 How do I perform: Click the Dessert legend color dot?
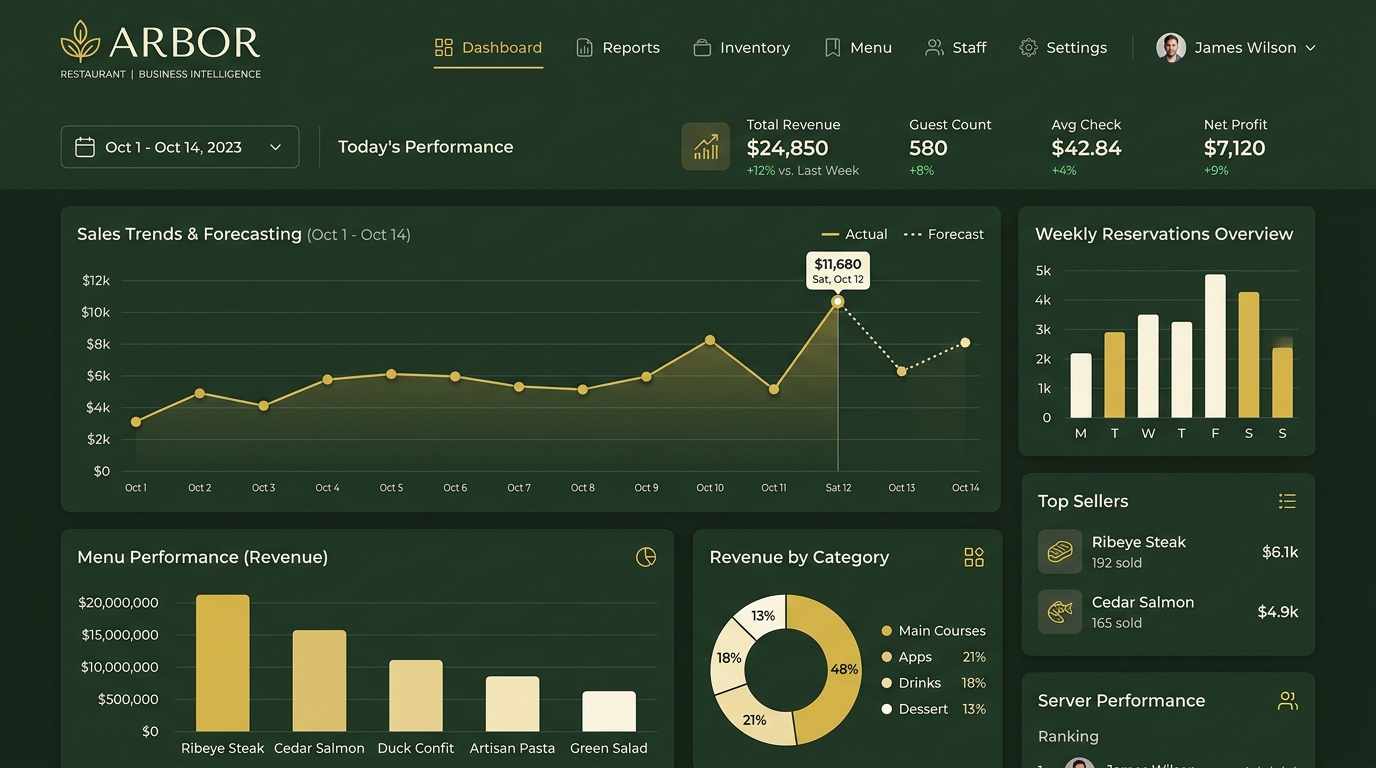(x=886, y=709)
